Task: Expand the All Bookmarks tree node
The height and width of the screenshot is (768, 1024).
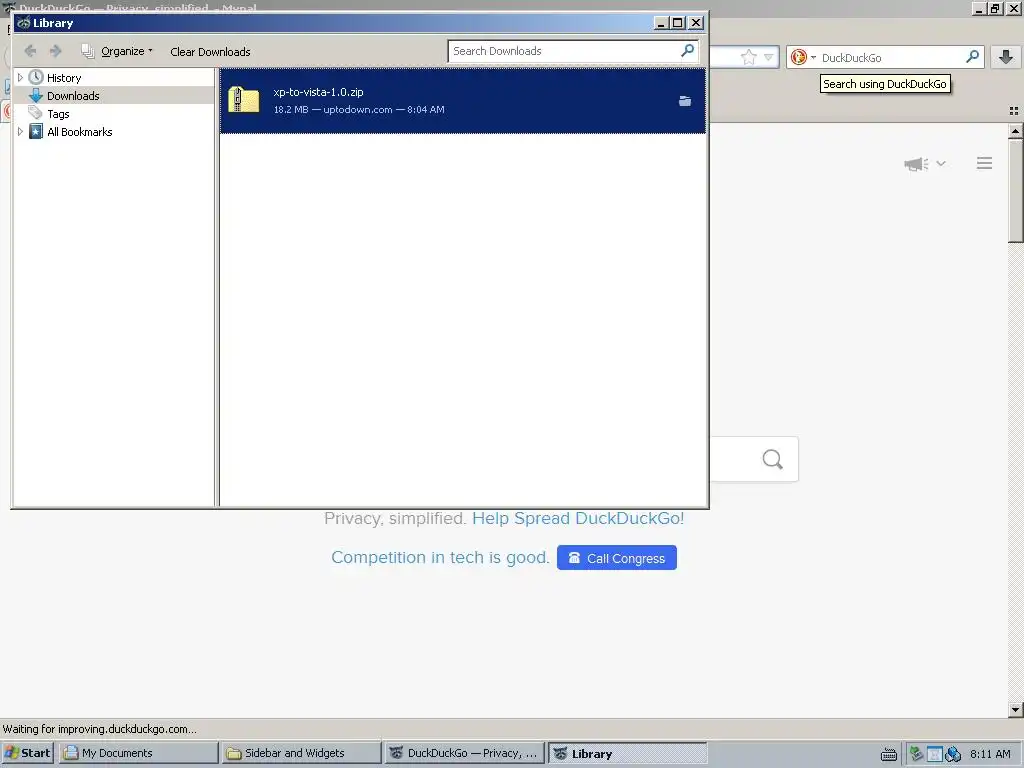Action: pos(20,132)
